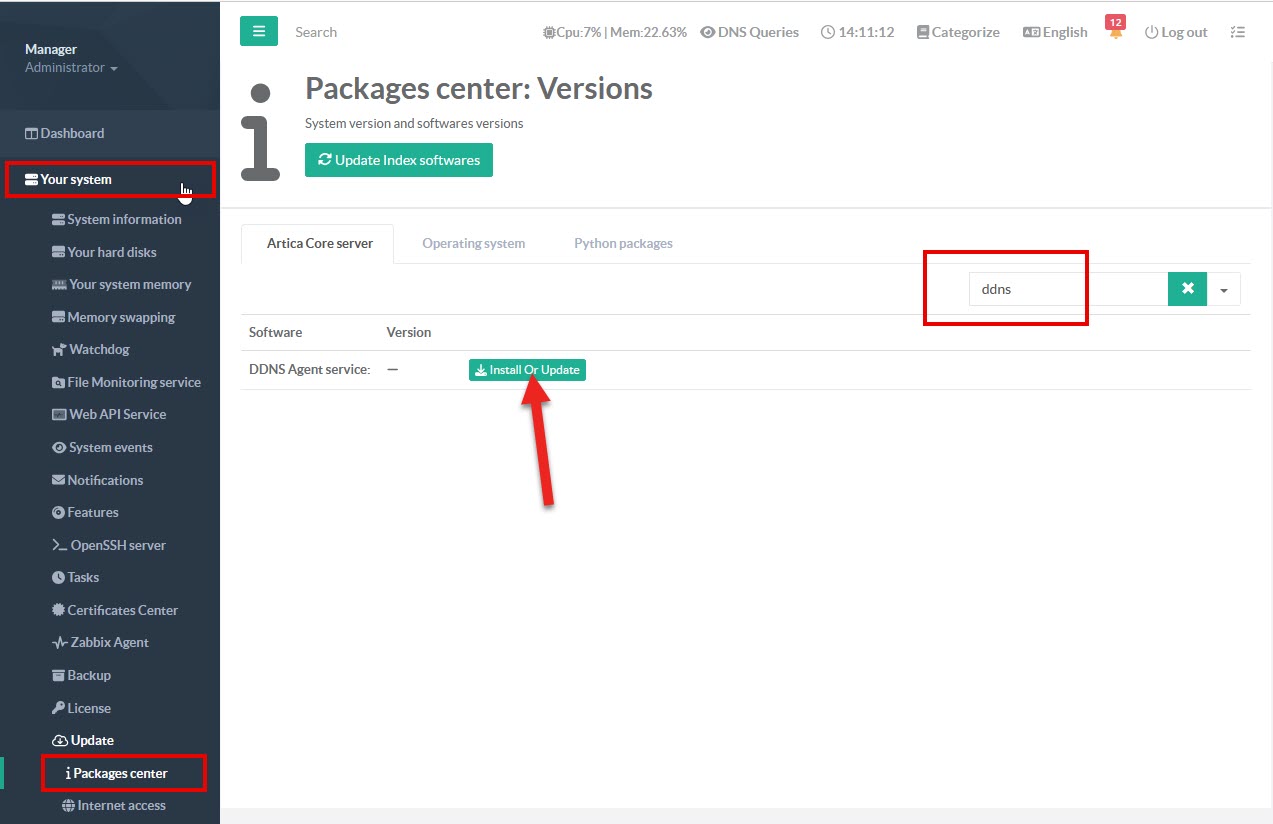Open OpenSSH server settings
1273x824 pixels.
point(117,545)
